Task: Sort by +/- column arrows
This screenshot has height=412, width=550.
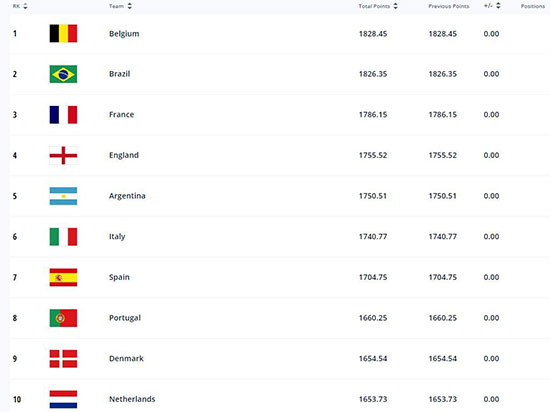Action: tap(498, 6)
